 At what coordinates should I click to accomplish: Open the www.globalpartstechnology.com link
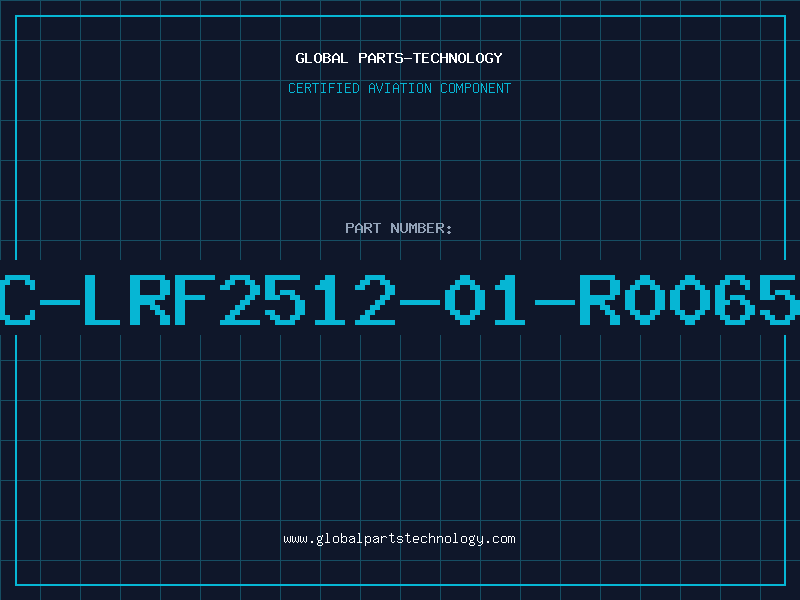[x=399, y=539]
